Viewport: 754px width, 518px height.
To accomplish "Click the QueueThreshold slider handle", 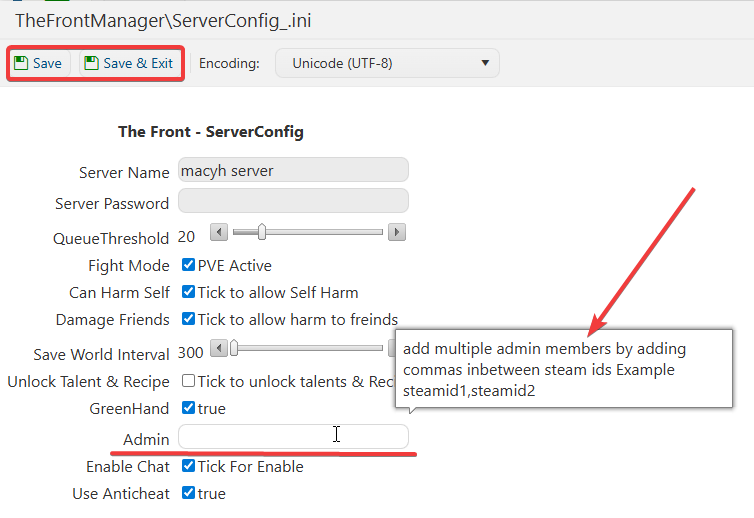I will click(x=262, y=232).
